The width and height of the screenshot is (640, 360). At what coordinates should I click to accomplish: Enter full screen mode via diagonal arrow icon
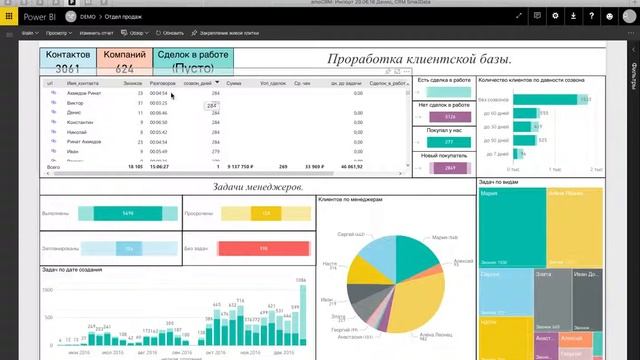519,16
